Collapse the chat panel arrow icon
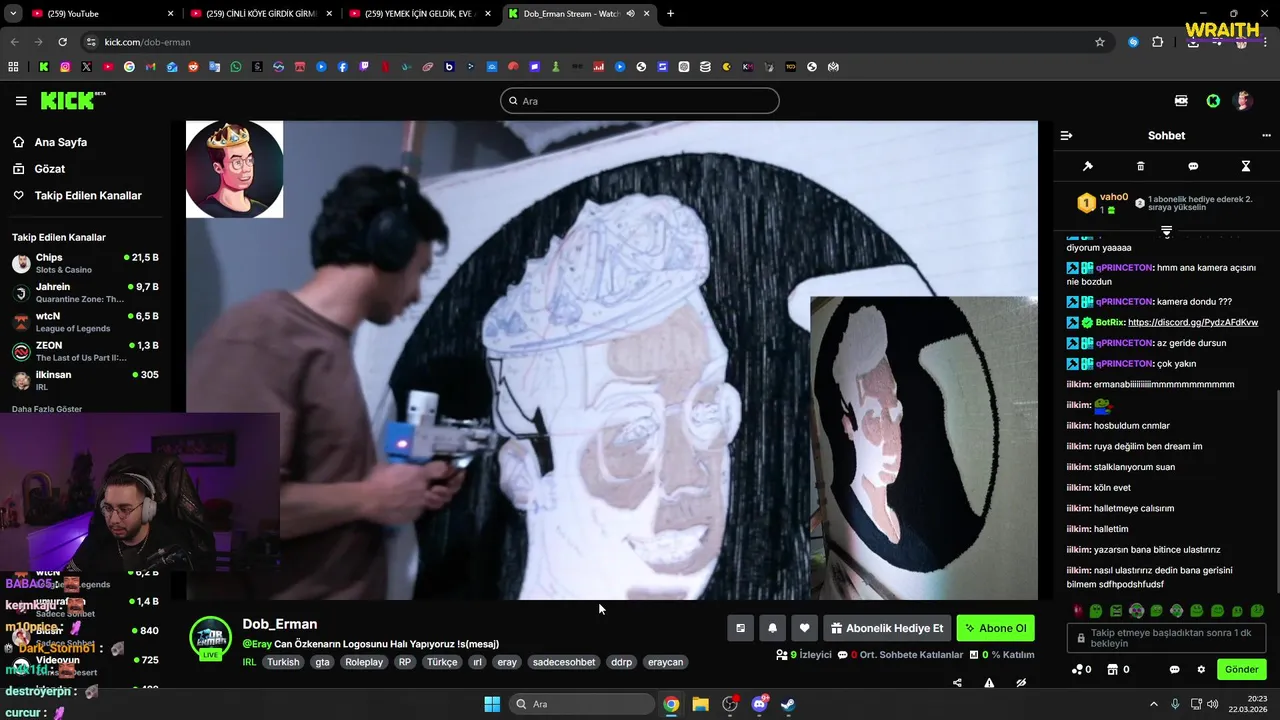 click(x=1066, y=135)
